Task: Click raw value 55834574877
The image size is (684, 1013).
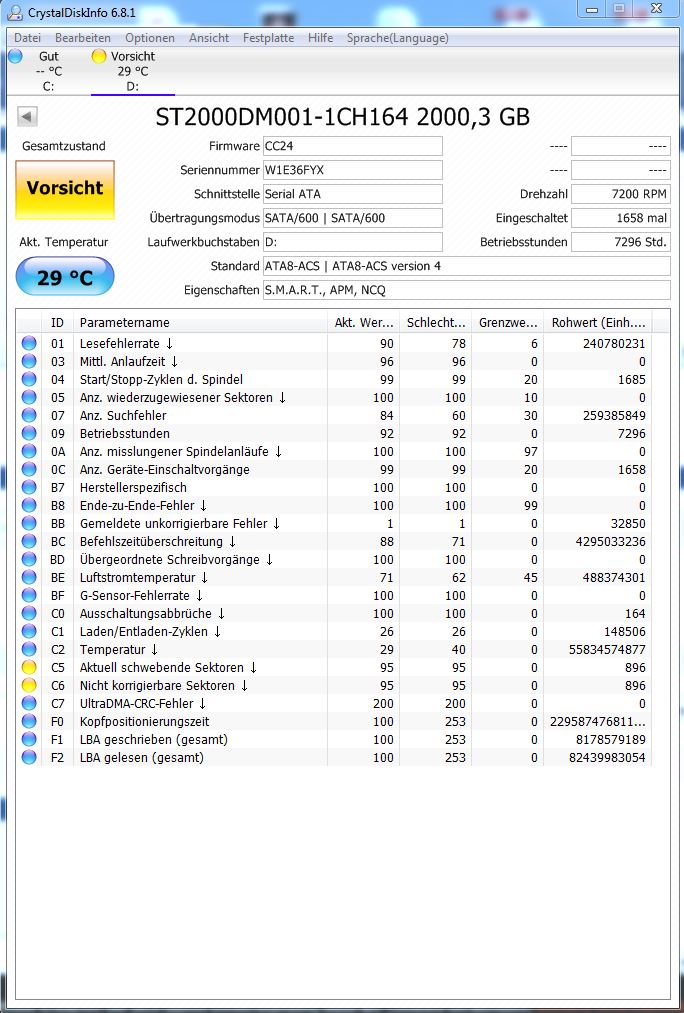Action: [606, 649]
